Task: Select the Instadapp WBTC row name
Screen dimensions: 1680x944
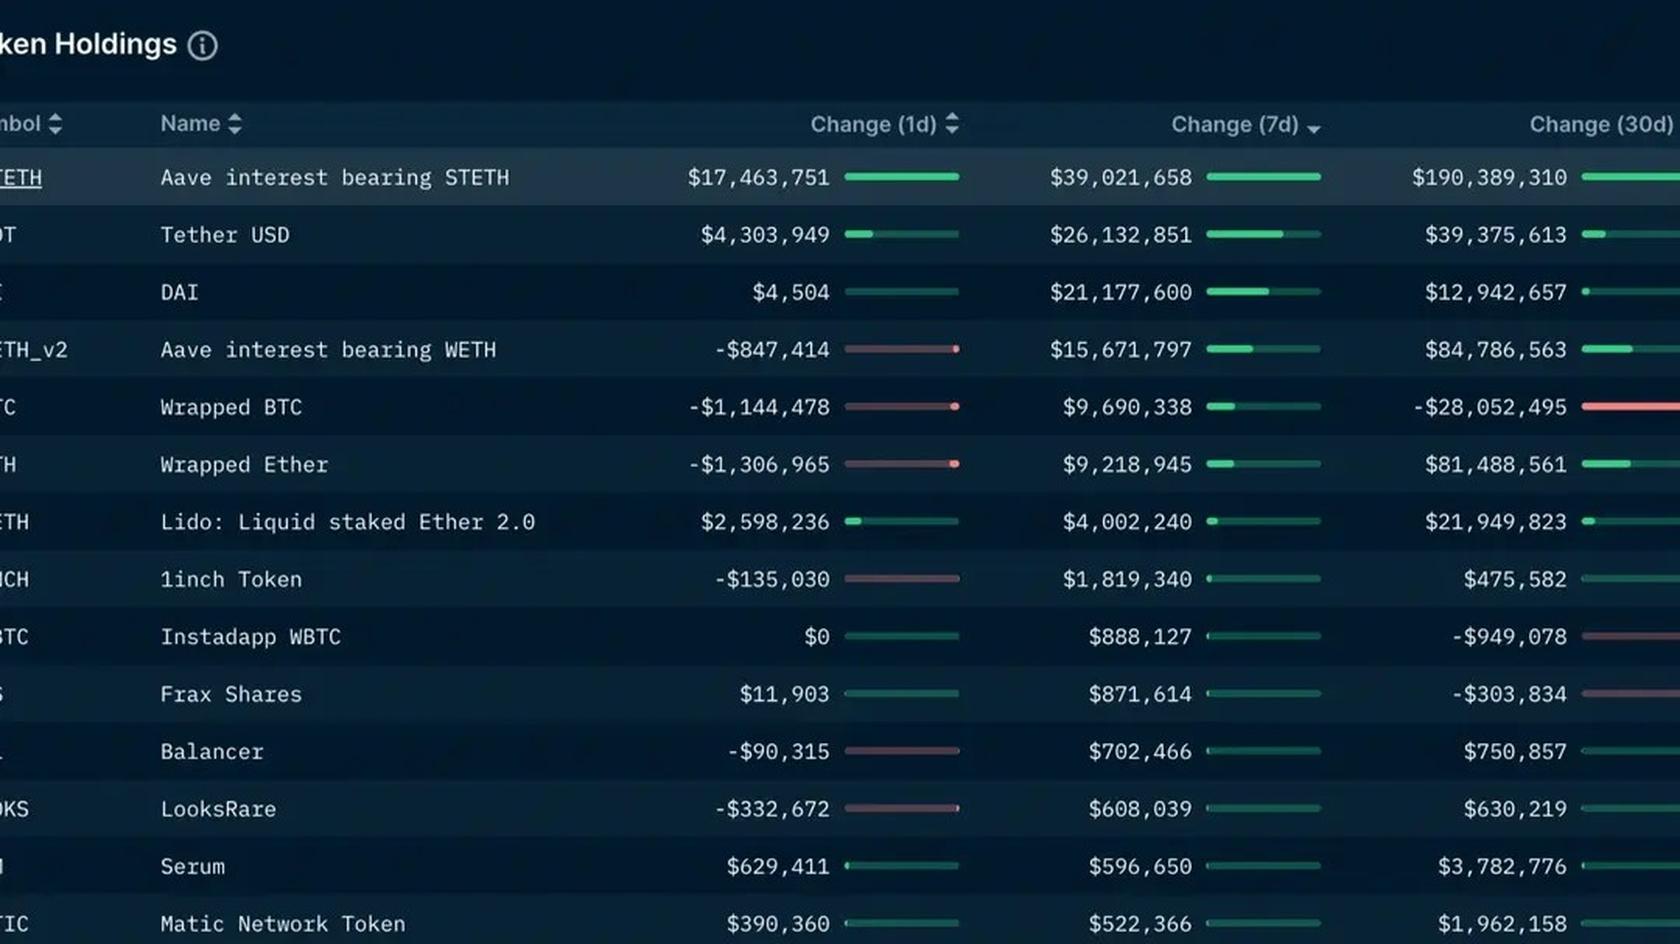Action: (251, 637)
